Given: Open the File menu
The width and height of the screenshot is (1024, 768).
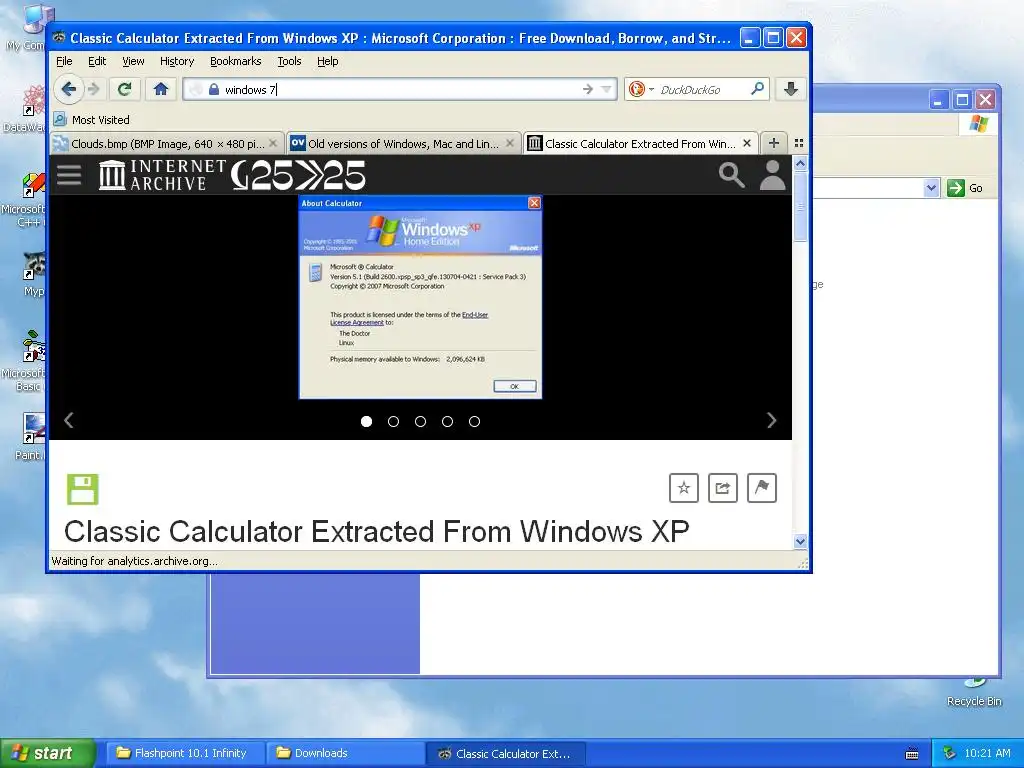Looking at the screenshot, I should tap(64, 61).
